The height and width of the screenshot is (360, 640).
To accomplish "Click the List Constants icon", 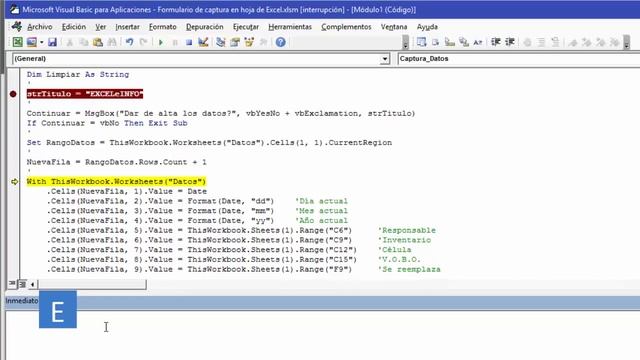I will (x=436, y=42).
